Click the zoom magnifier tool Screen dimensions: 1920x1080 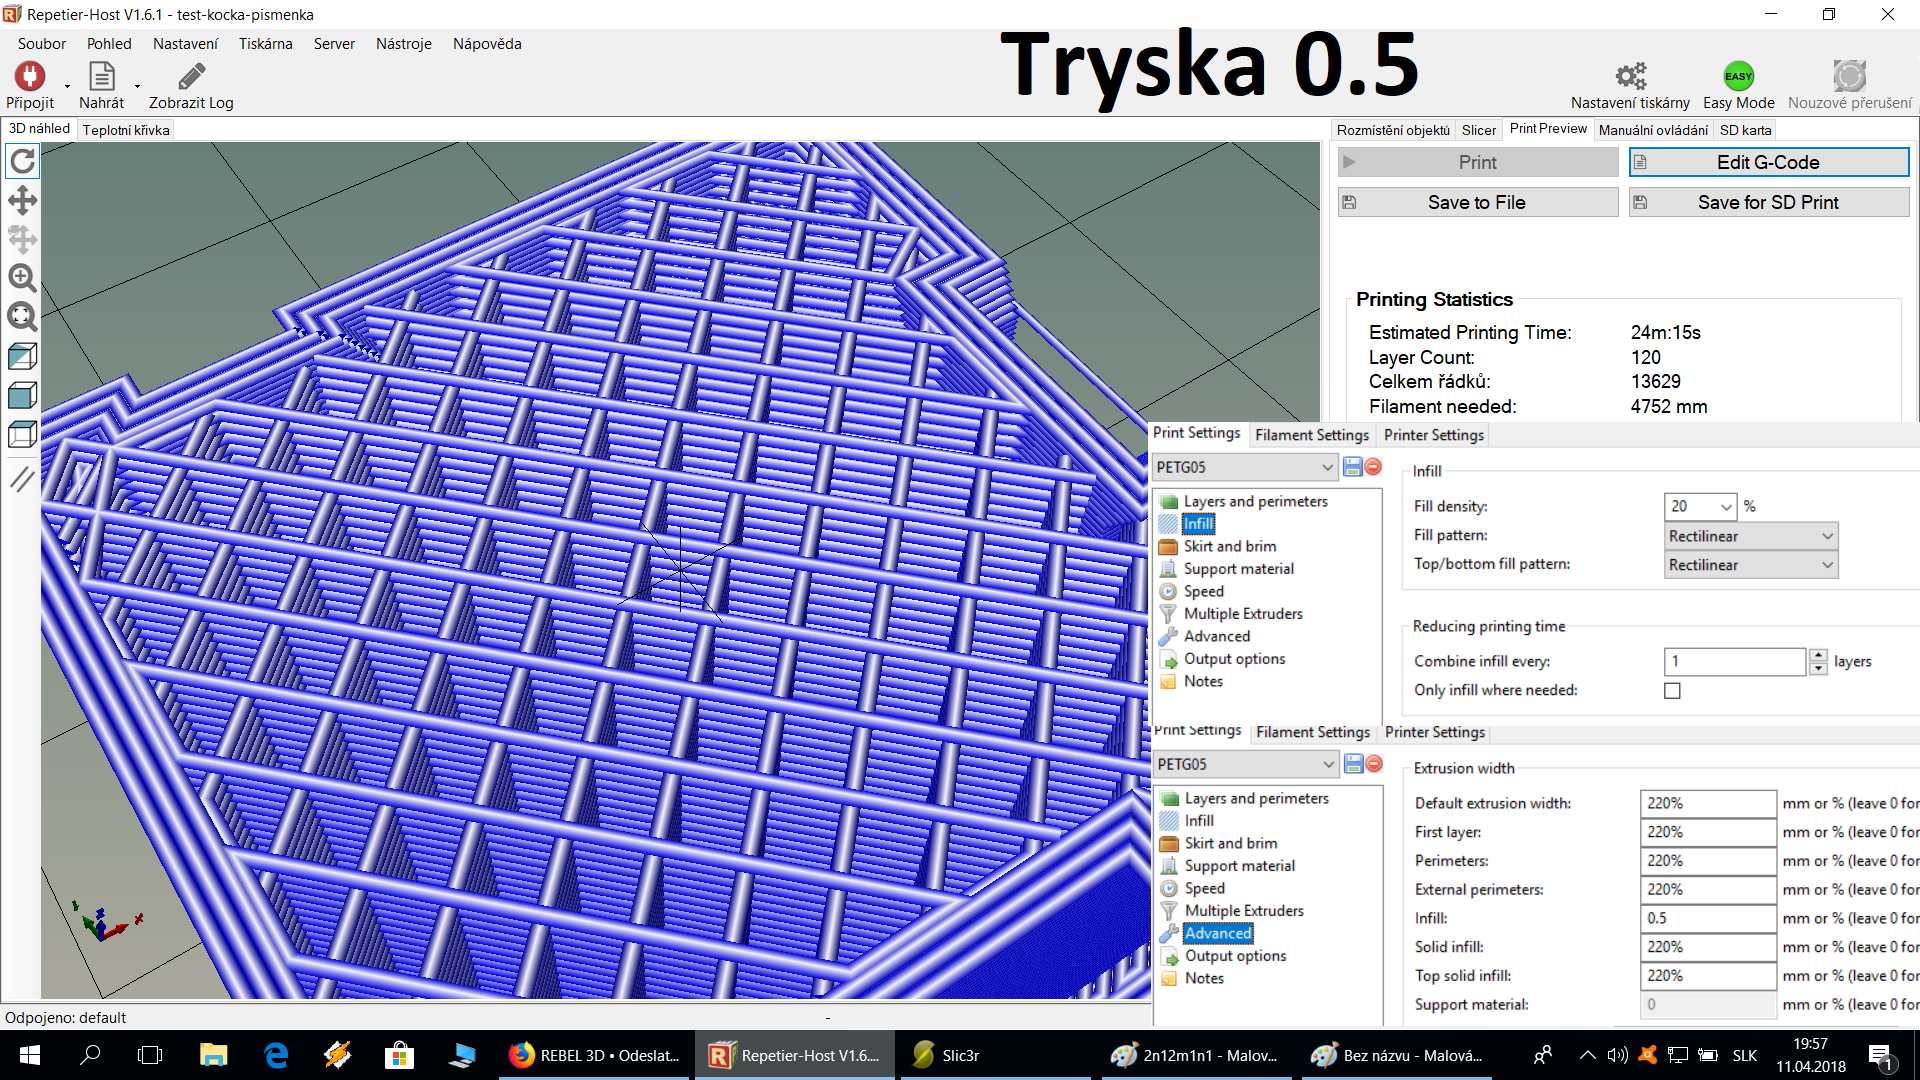tap(22, 277)
